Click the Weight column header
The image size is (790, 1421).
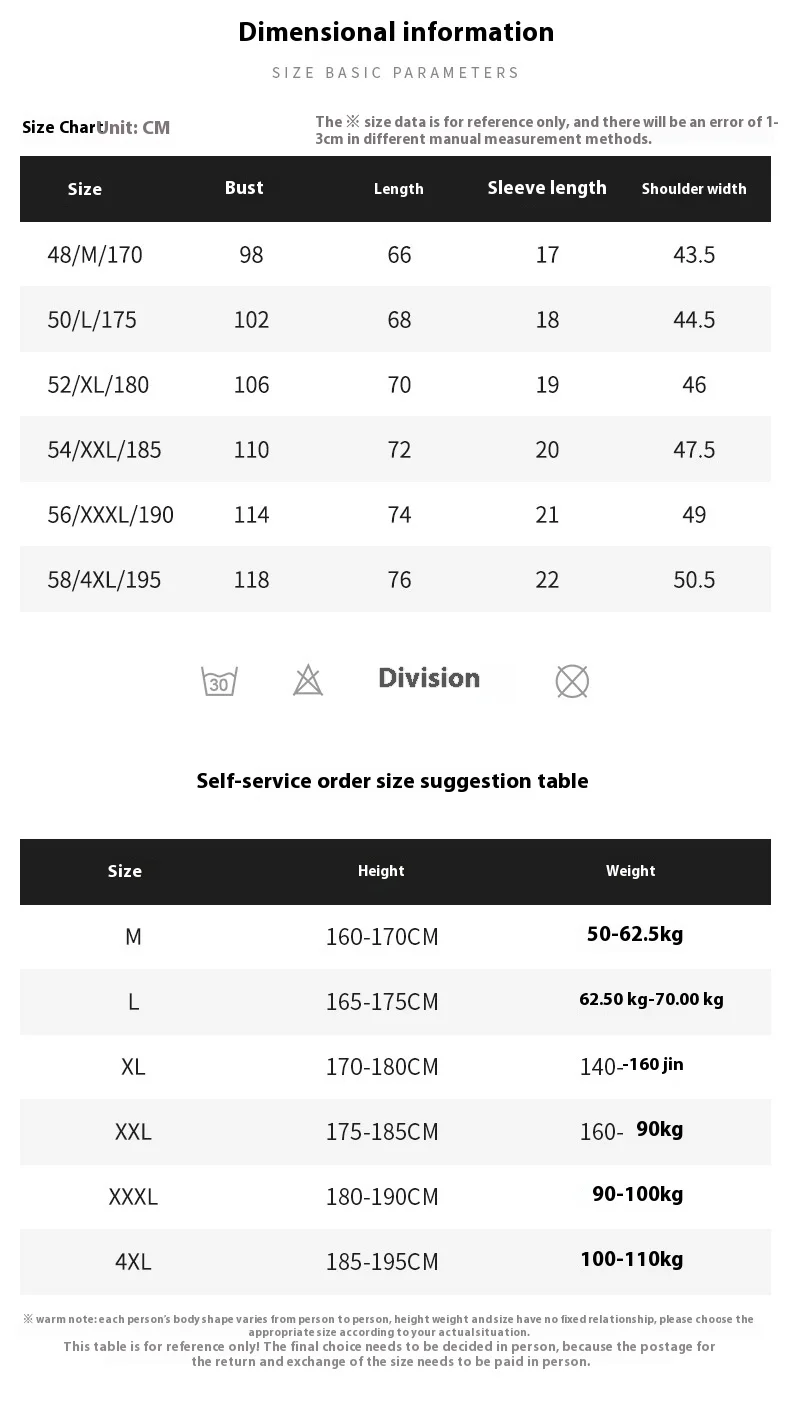coord(631,871)
